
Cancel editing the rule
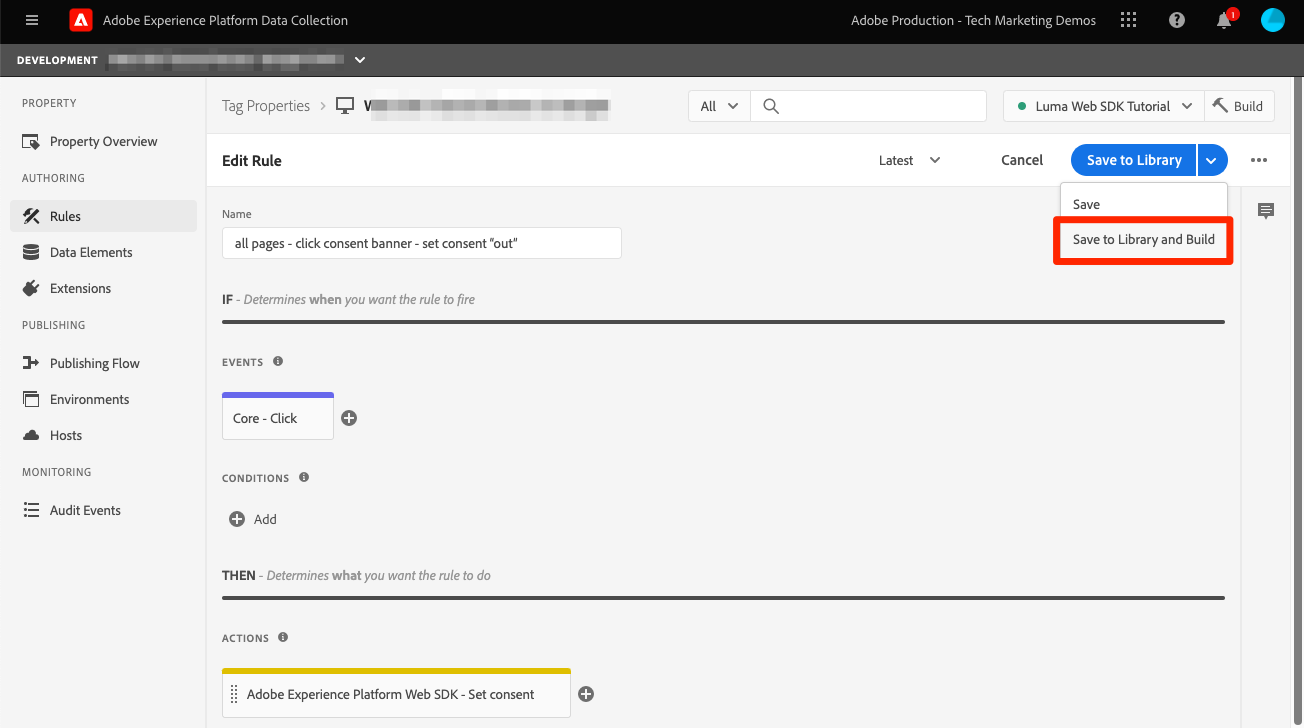click(x=1022, y=160)
